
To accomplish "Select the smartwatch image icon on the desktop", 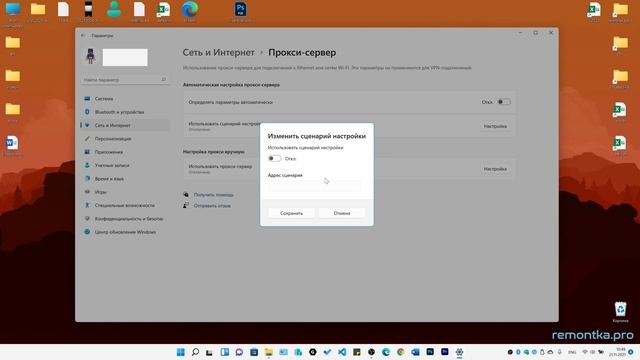I will (x=88, y=10).
